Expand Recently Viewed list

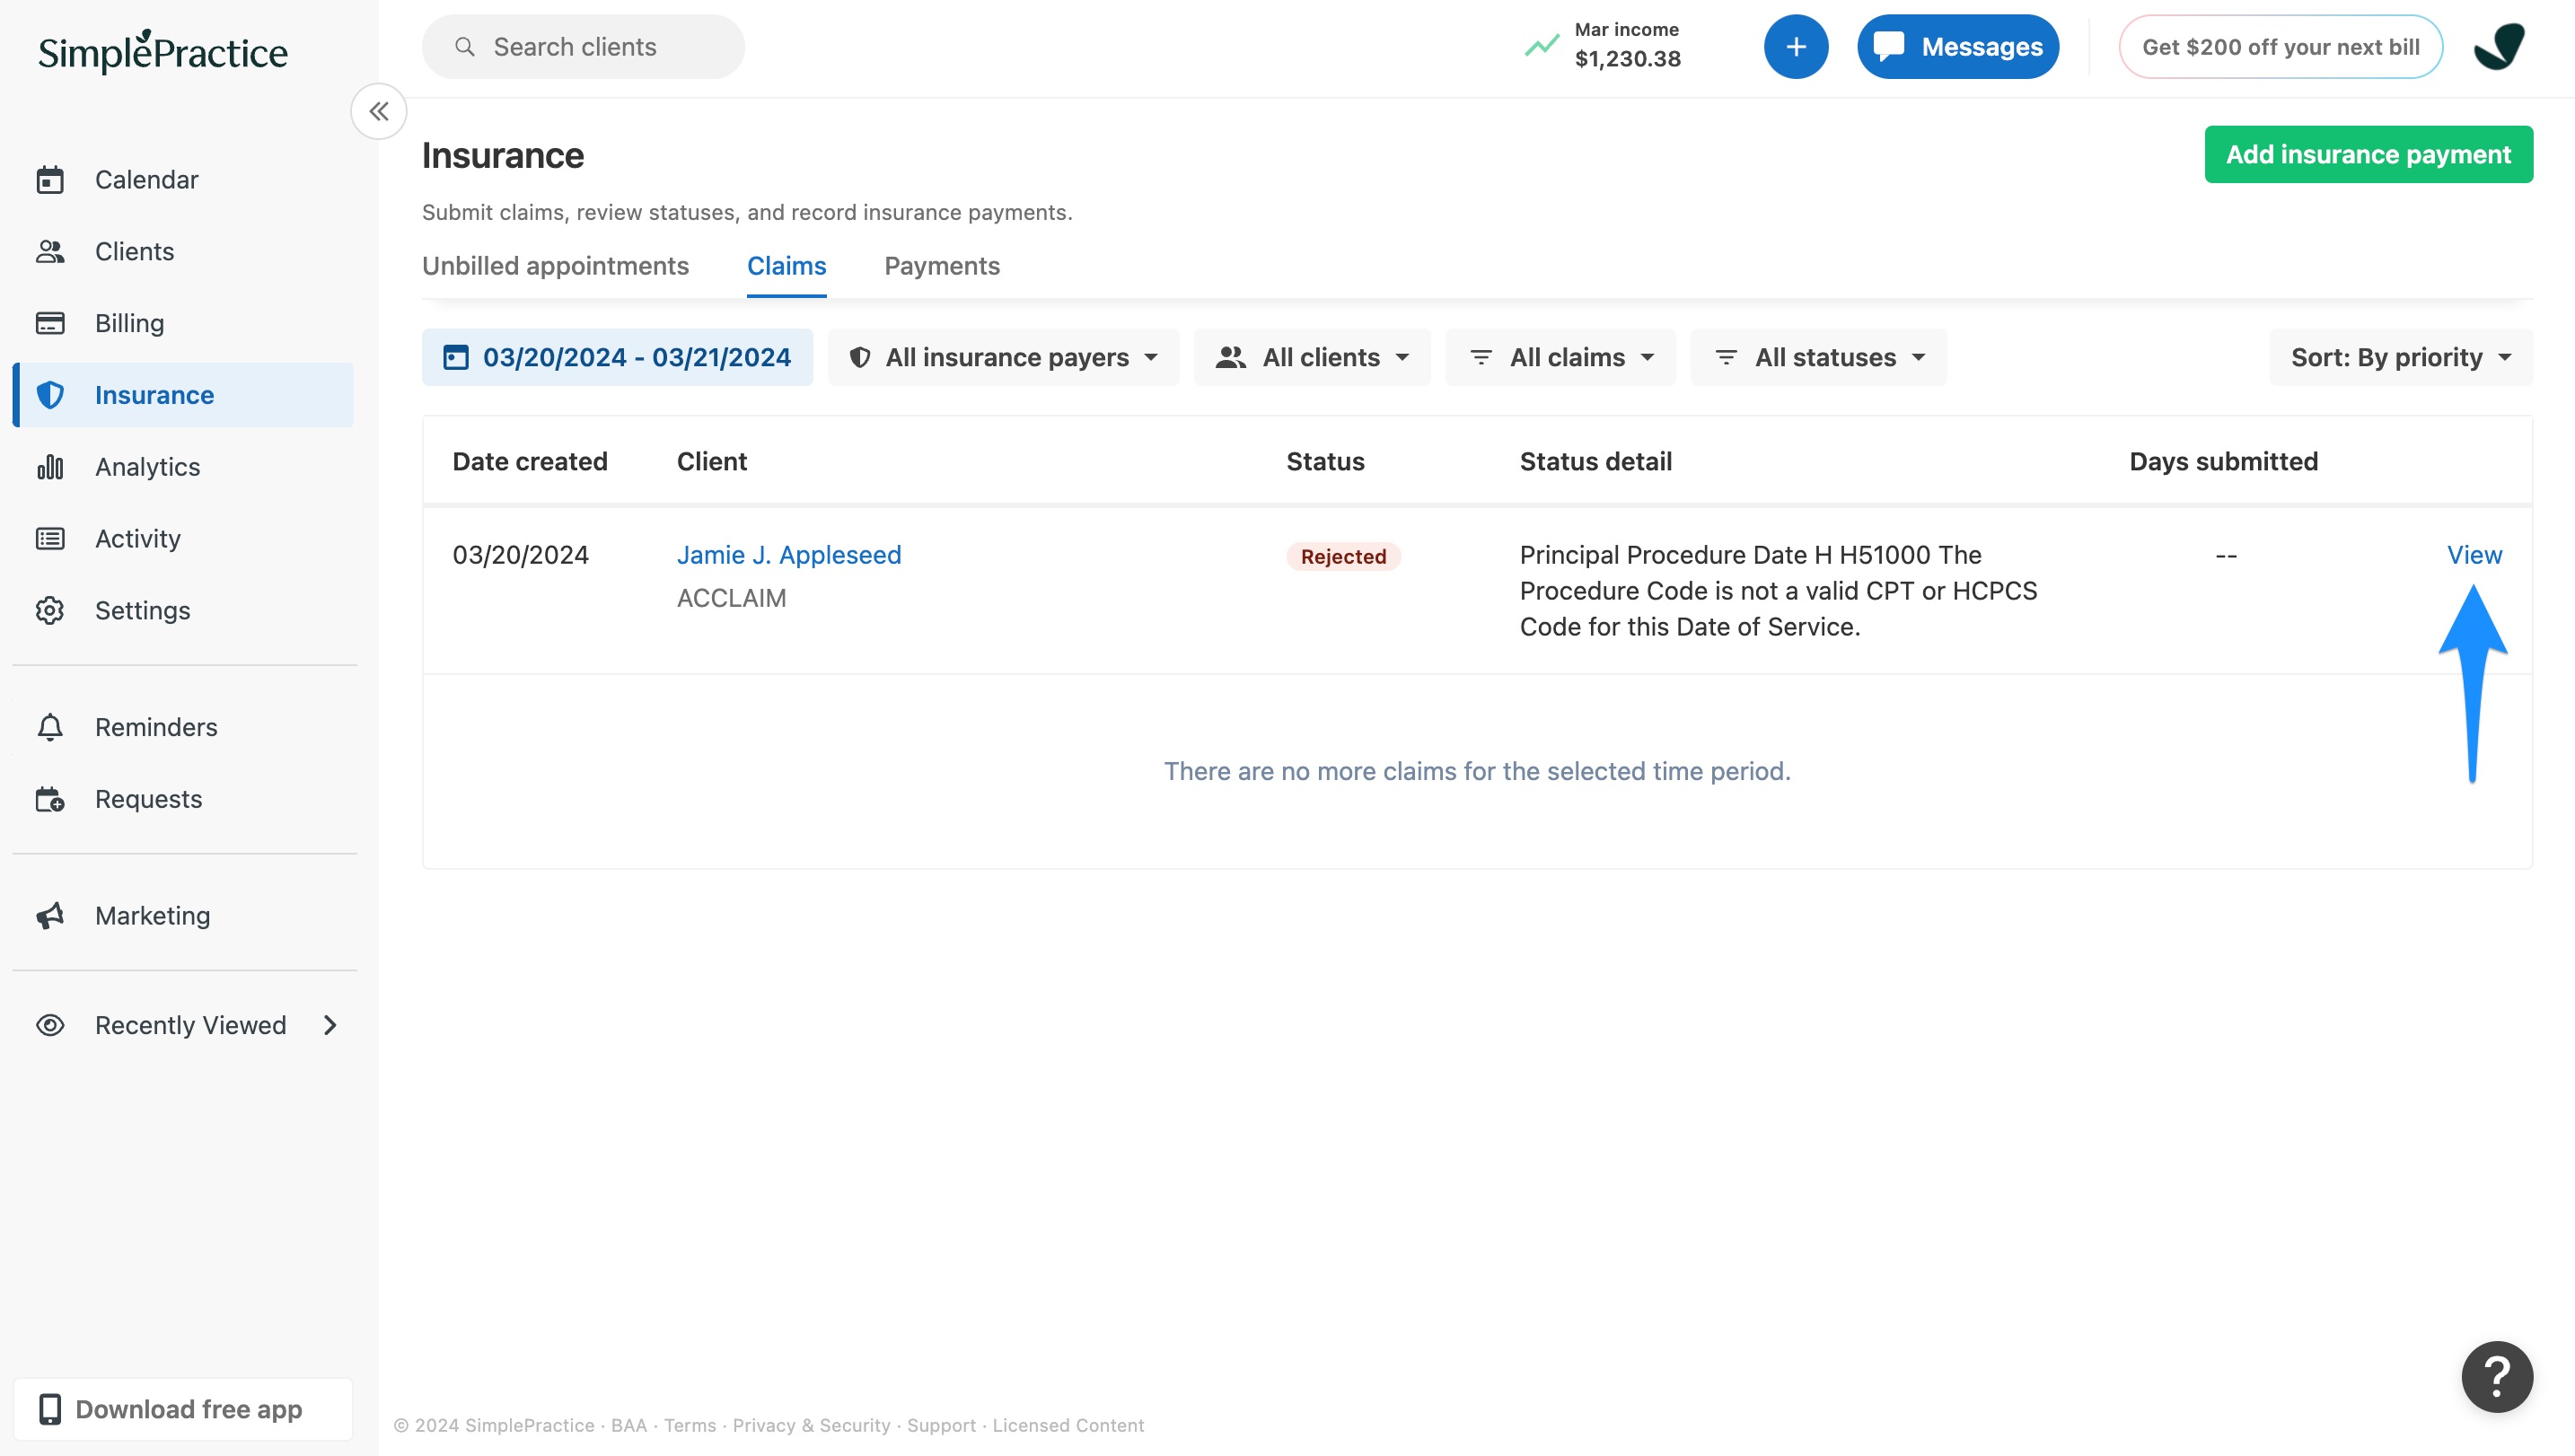(x=183, y=1025)
